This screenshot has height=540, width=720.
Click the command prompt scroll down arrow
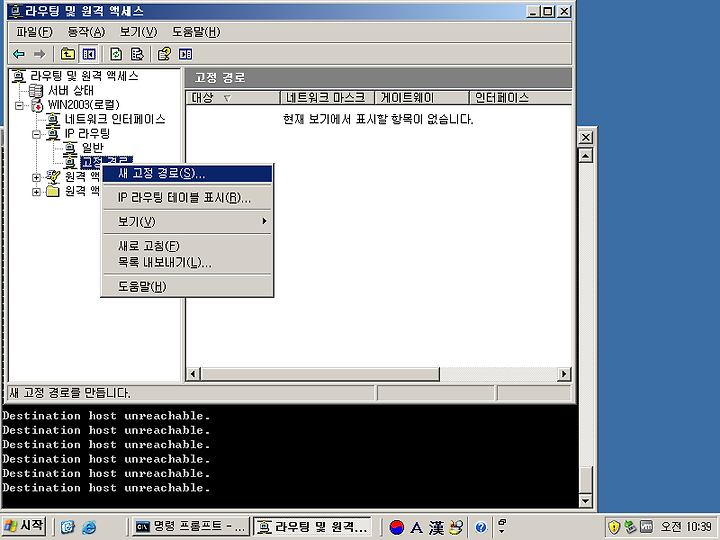click(585, 500)
